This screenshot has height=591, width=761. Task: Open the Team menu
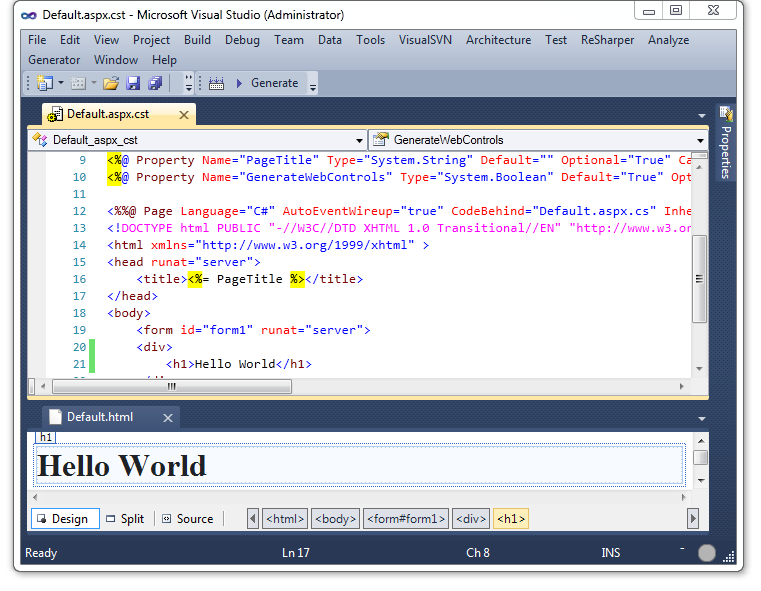289,40
